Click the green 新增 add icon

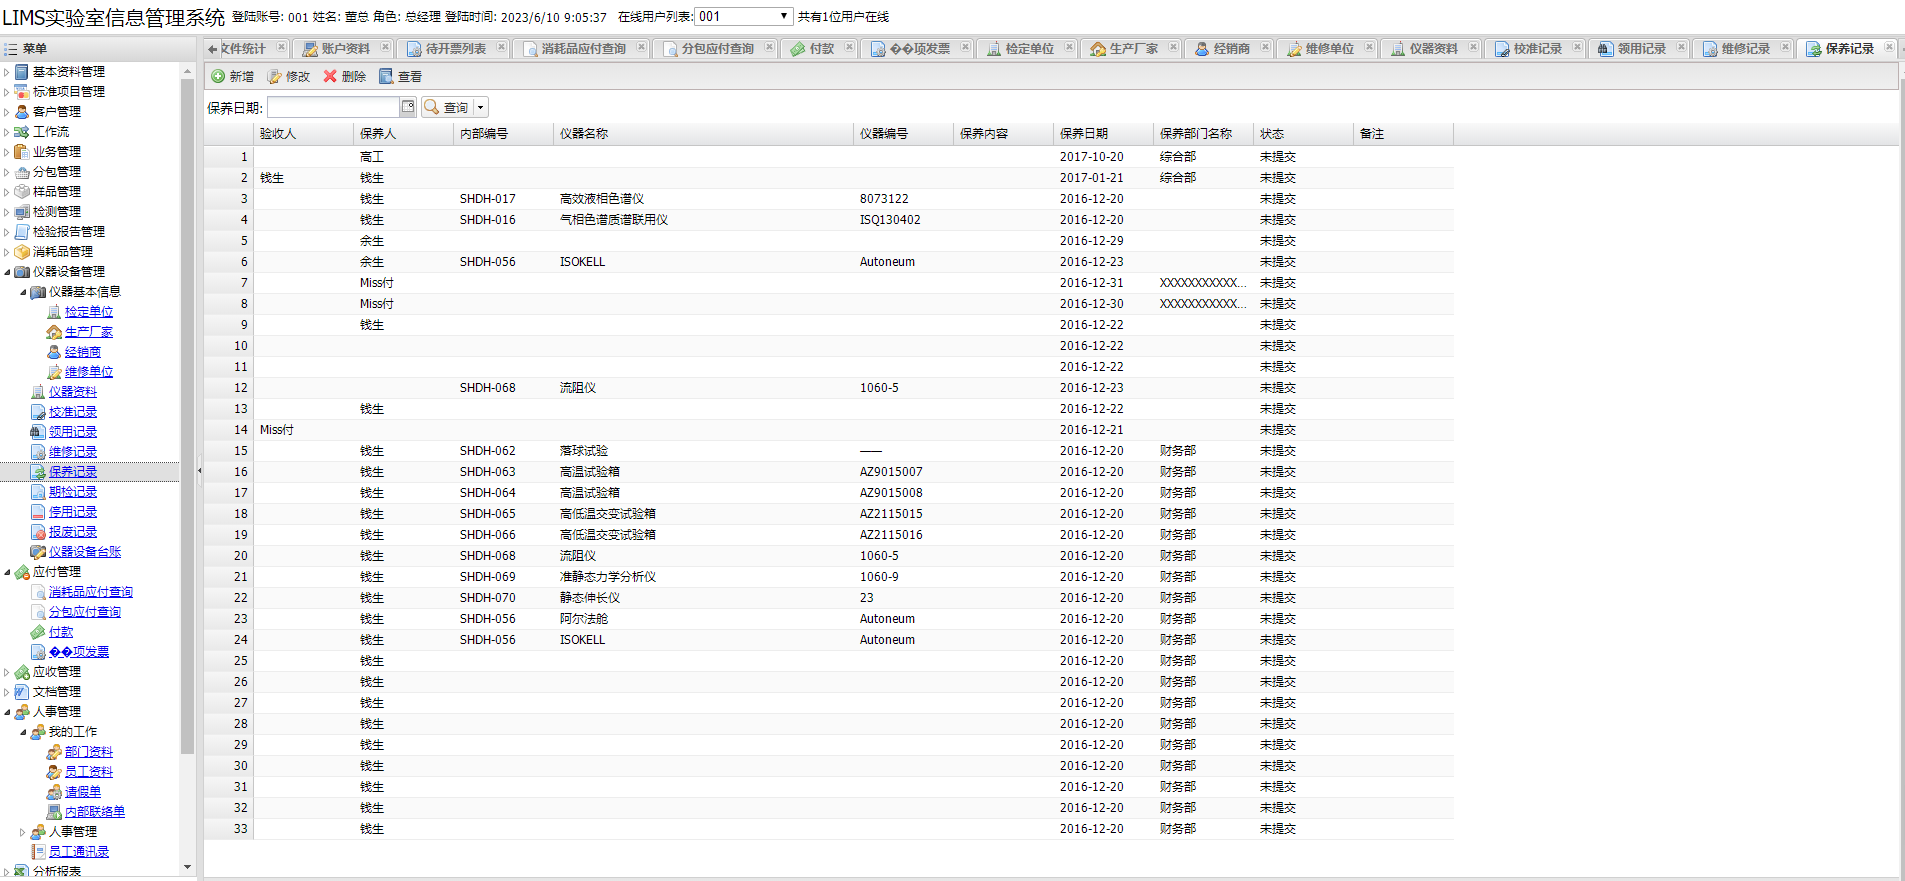click(x=218, y=76)
